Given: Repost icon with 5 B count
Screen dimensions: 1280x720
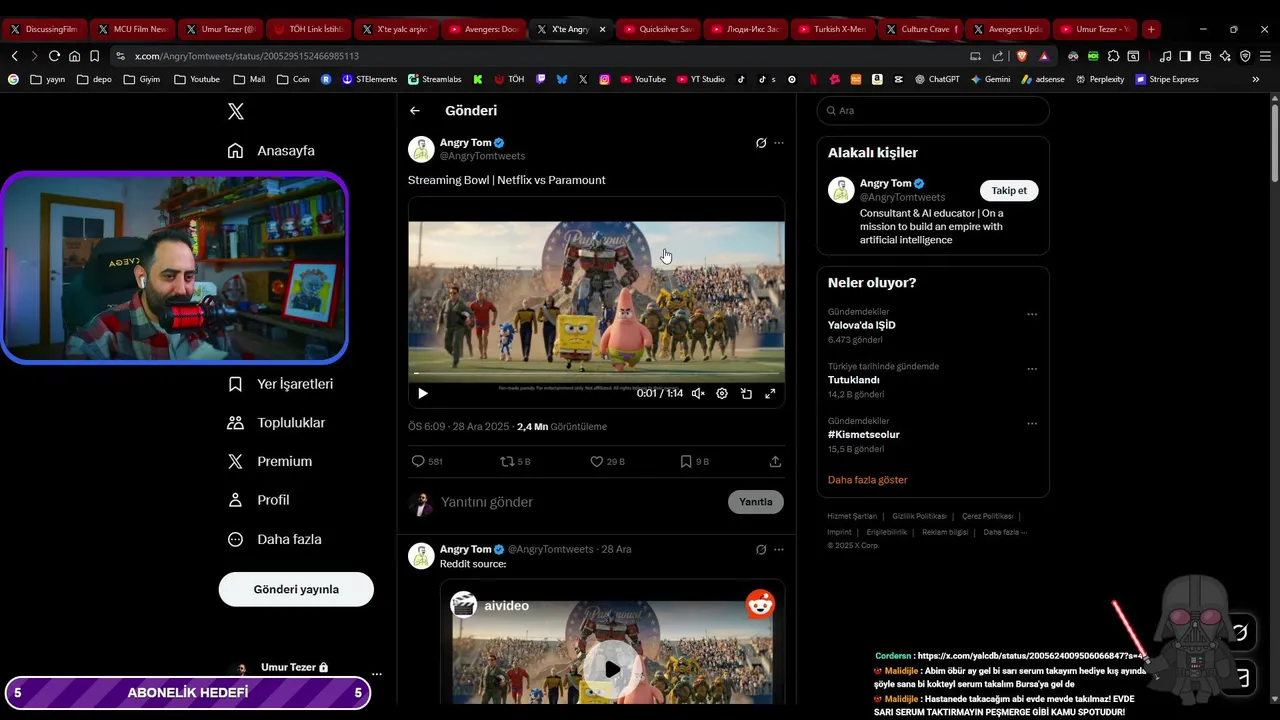Looking at the screenshot, I should 515,461.
